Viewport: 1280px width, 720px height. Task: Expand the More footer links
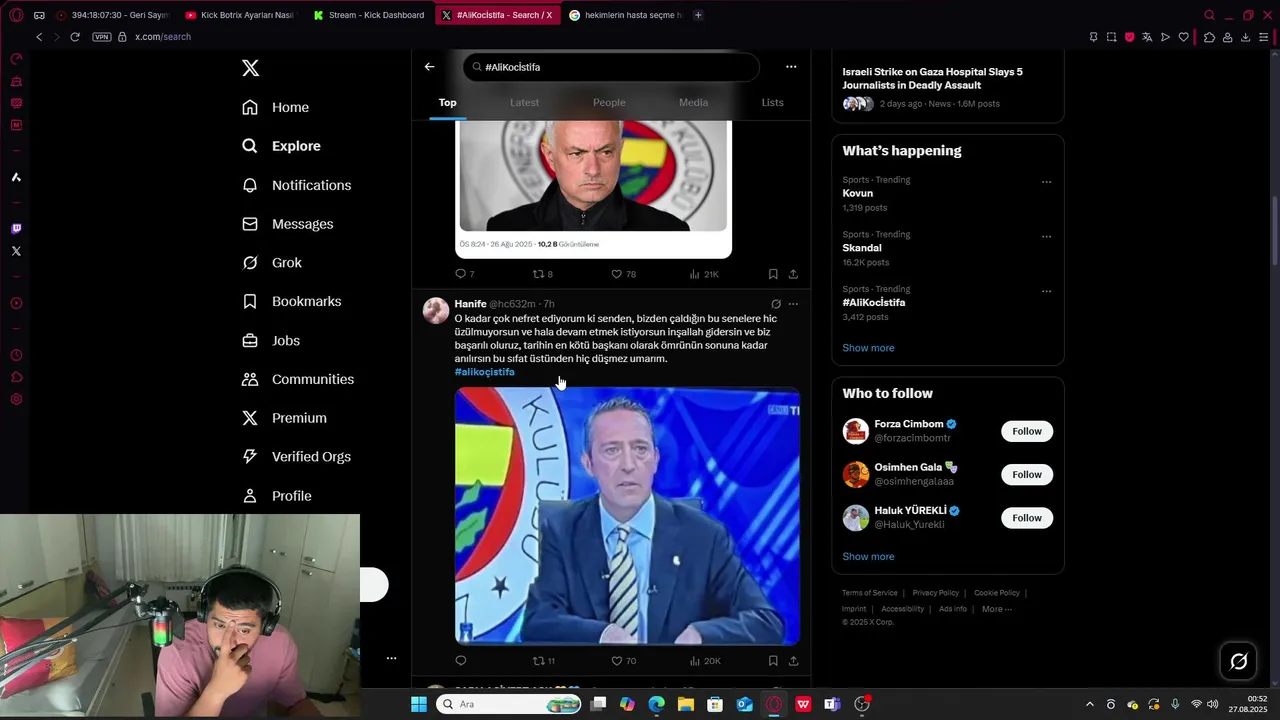pyautogui.click(x=996, y=609)
